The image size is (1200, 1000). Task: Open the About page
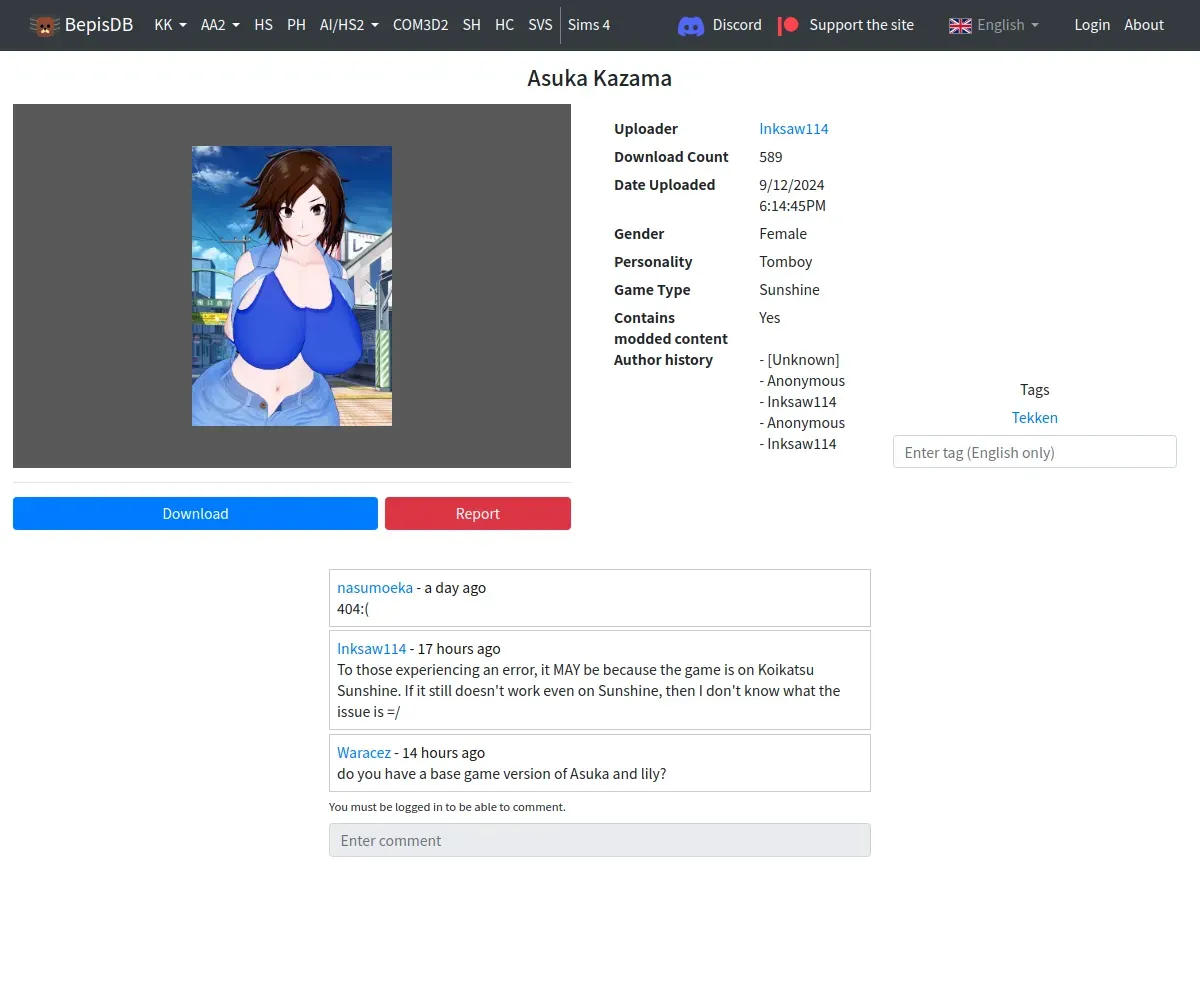pos(1144,25)
